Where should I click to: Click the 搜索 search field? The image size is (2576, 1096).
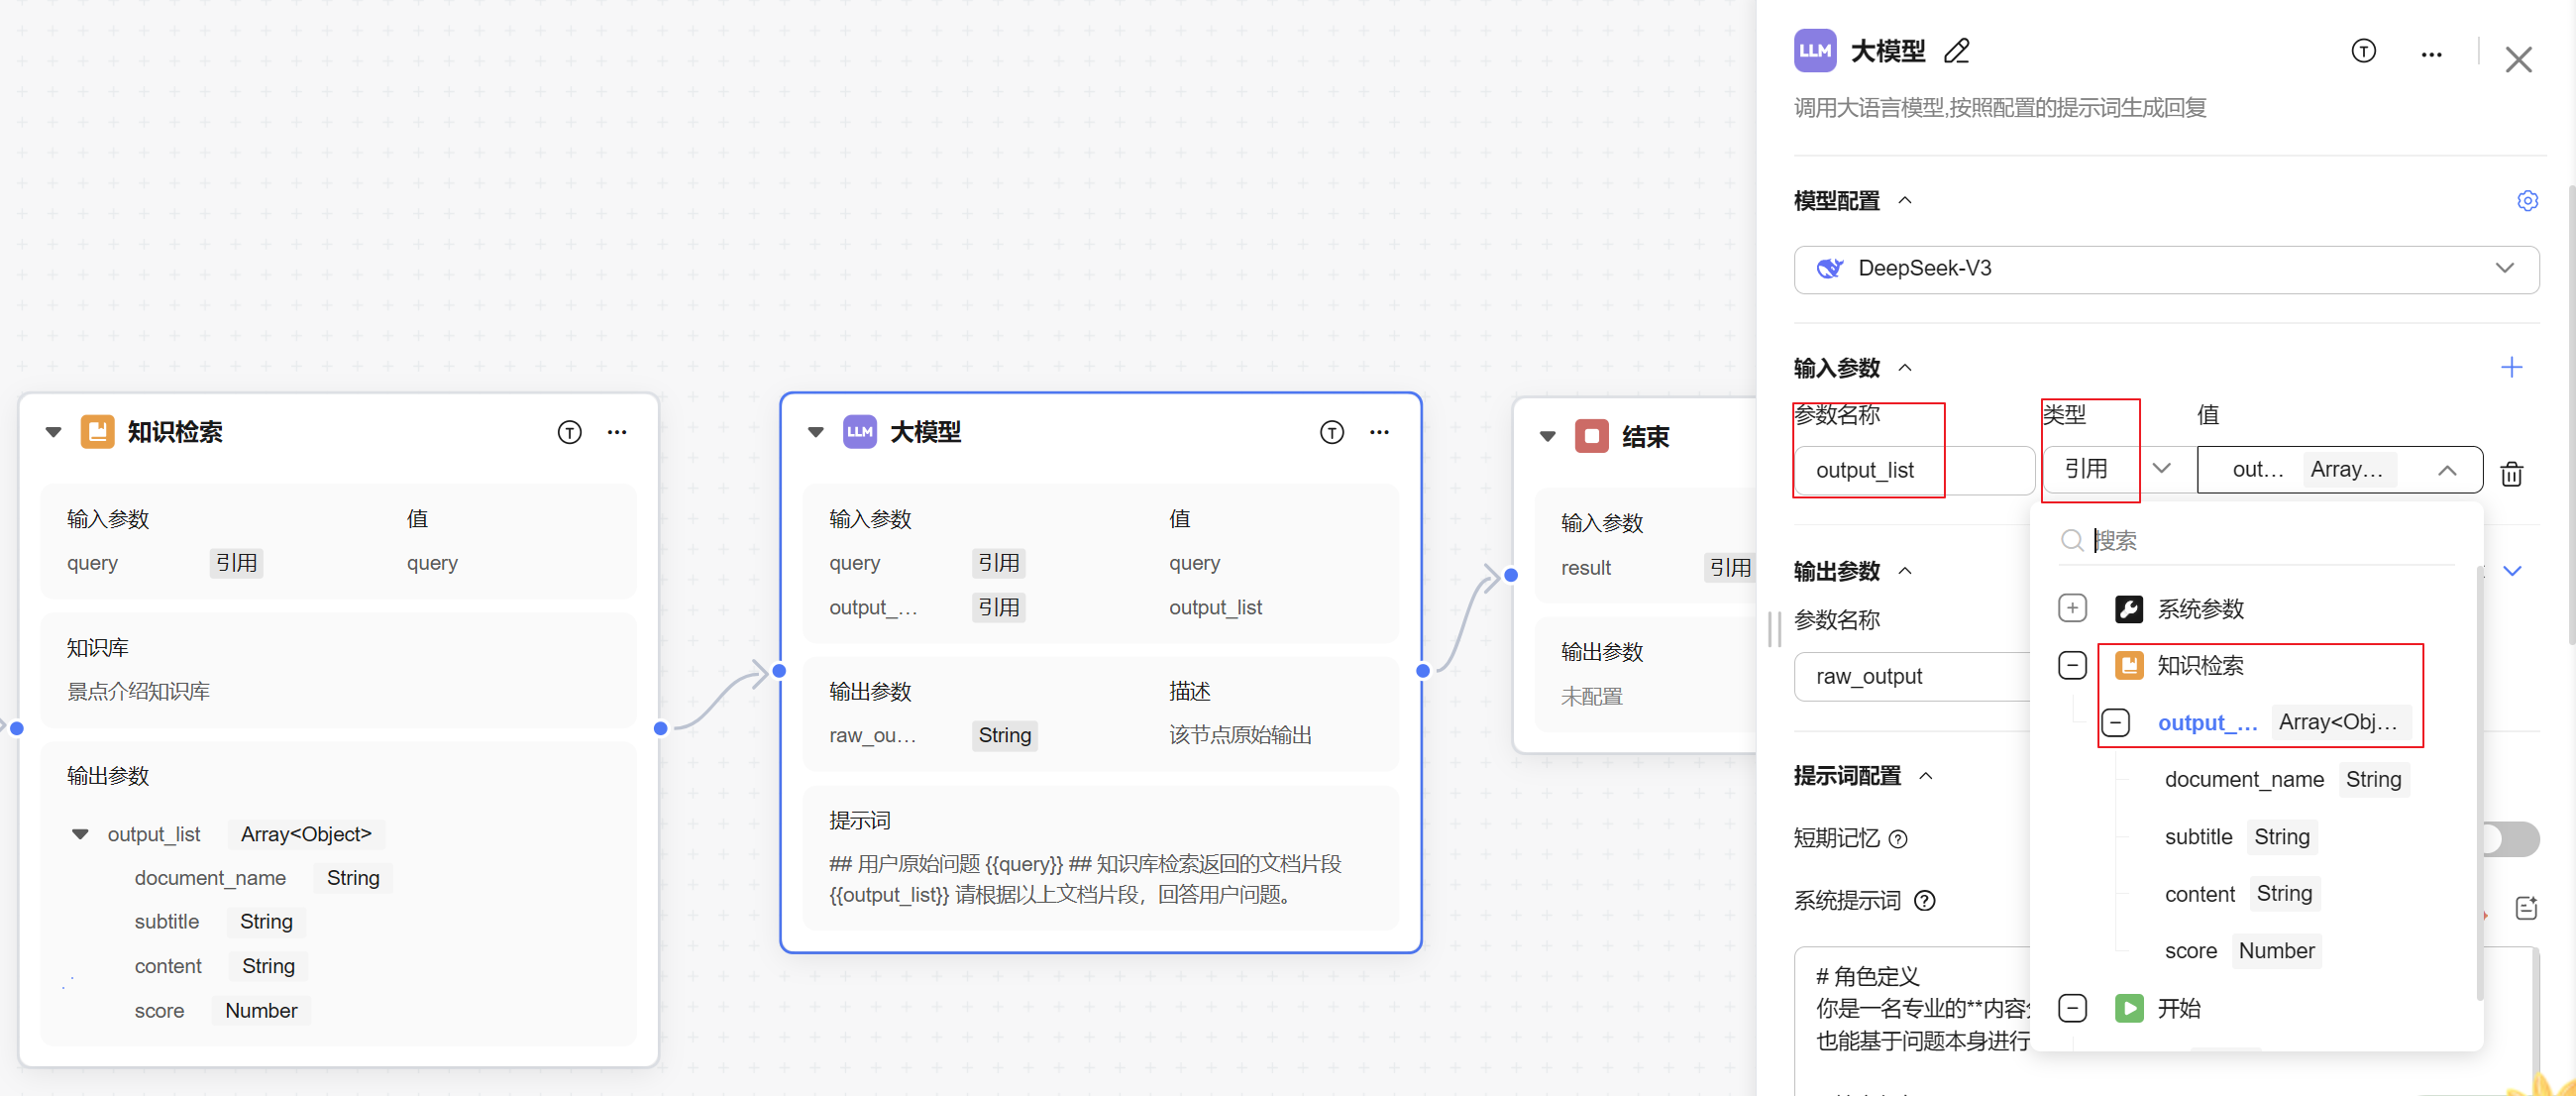pyautogui.click(x=2260, y=541)
